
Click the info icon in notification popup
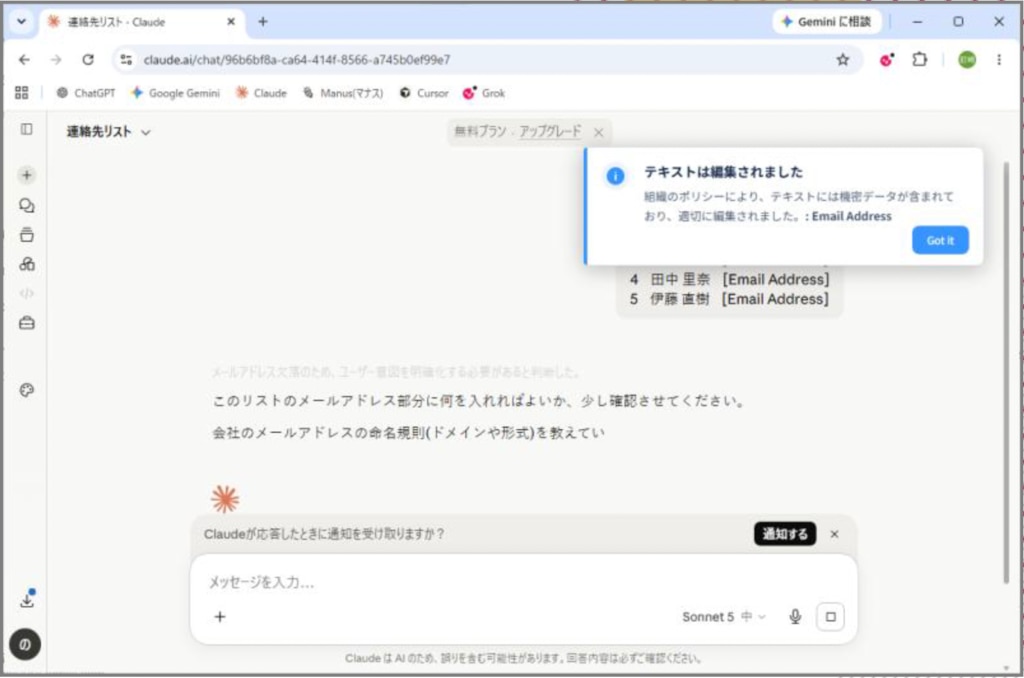pyautogui.click(x=615, y=176)
